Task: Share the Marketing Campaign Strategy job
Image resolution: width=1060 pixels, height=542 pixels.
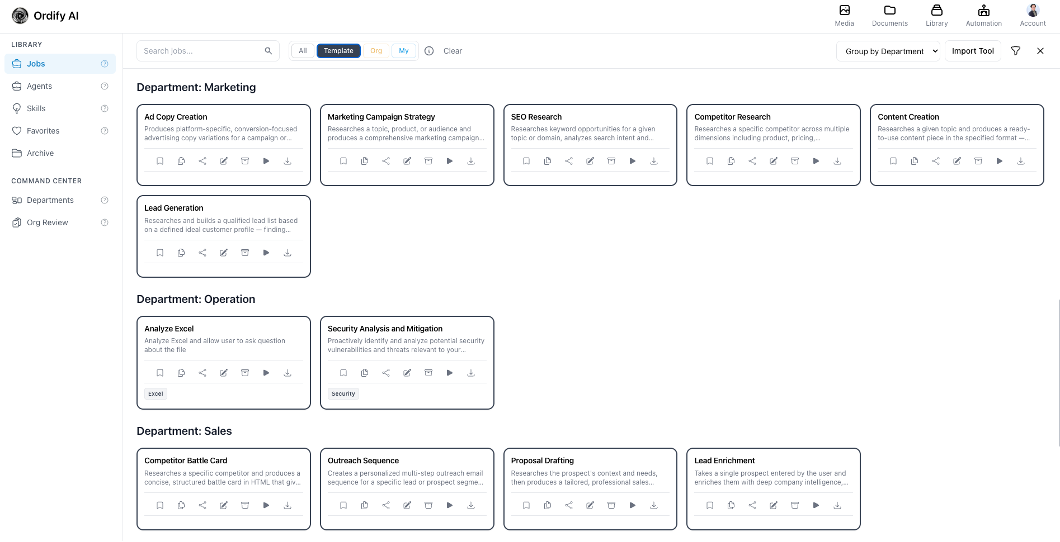Action: (386, 161)
